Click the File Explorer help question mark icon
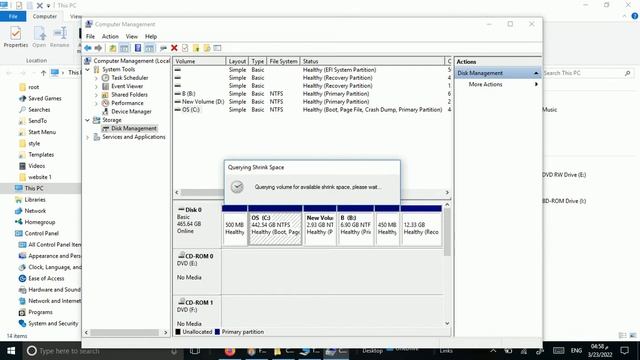 pos(635,16)
